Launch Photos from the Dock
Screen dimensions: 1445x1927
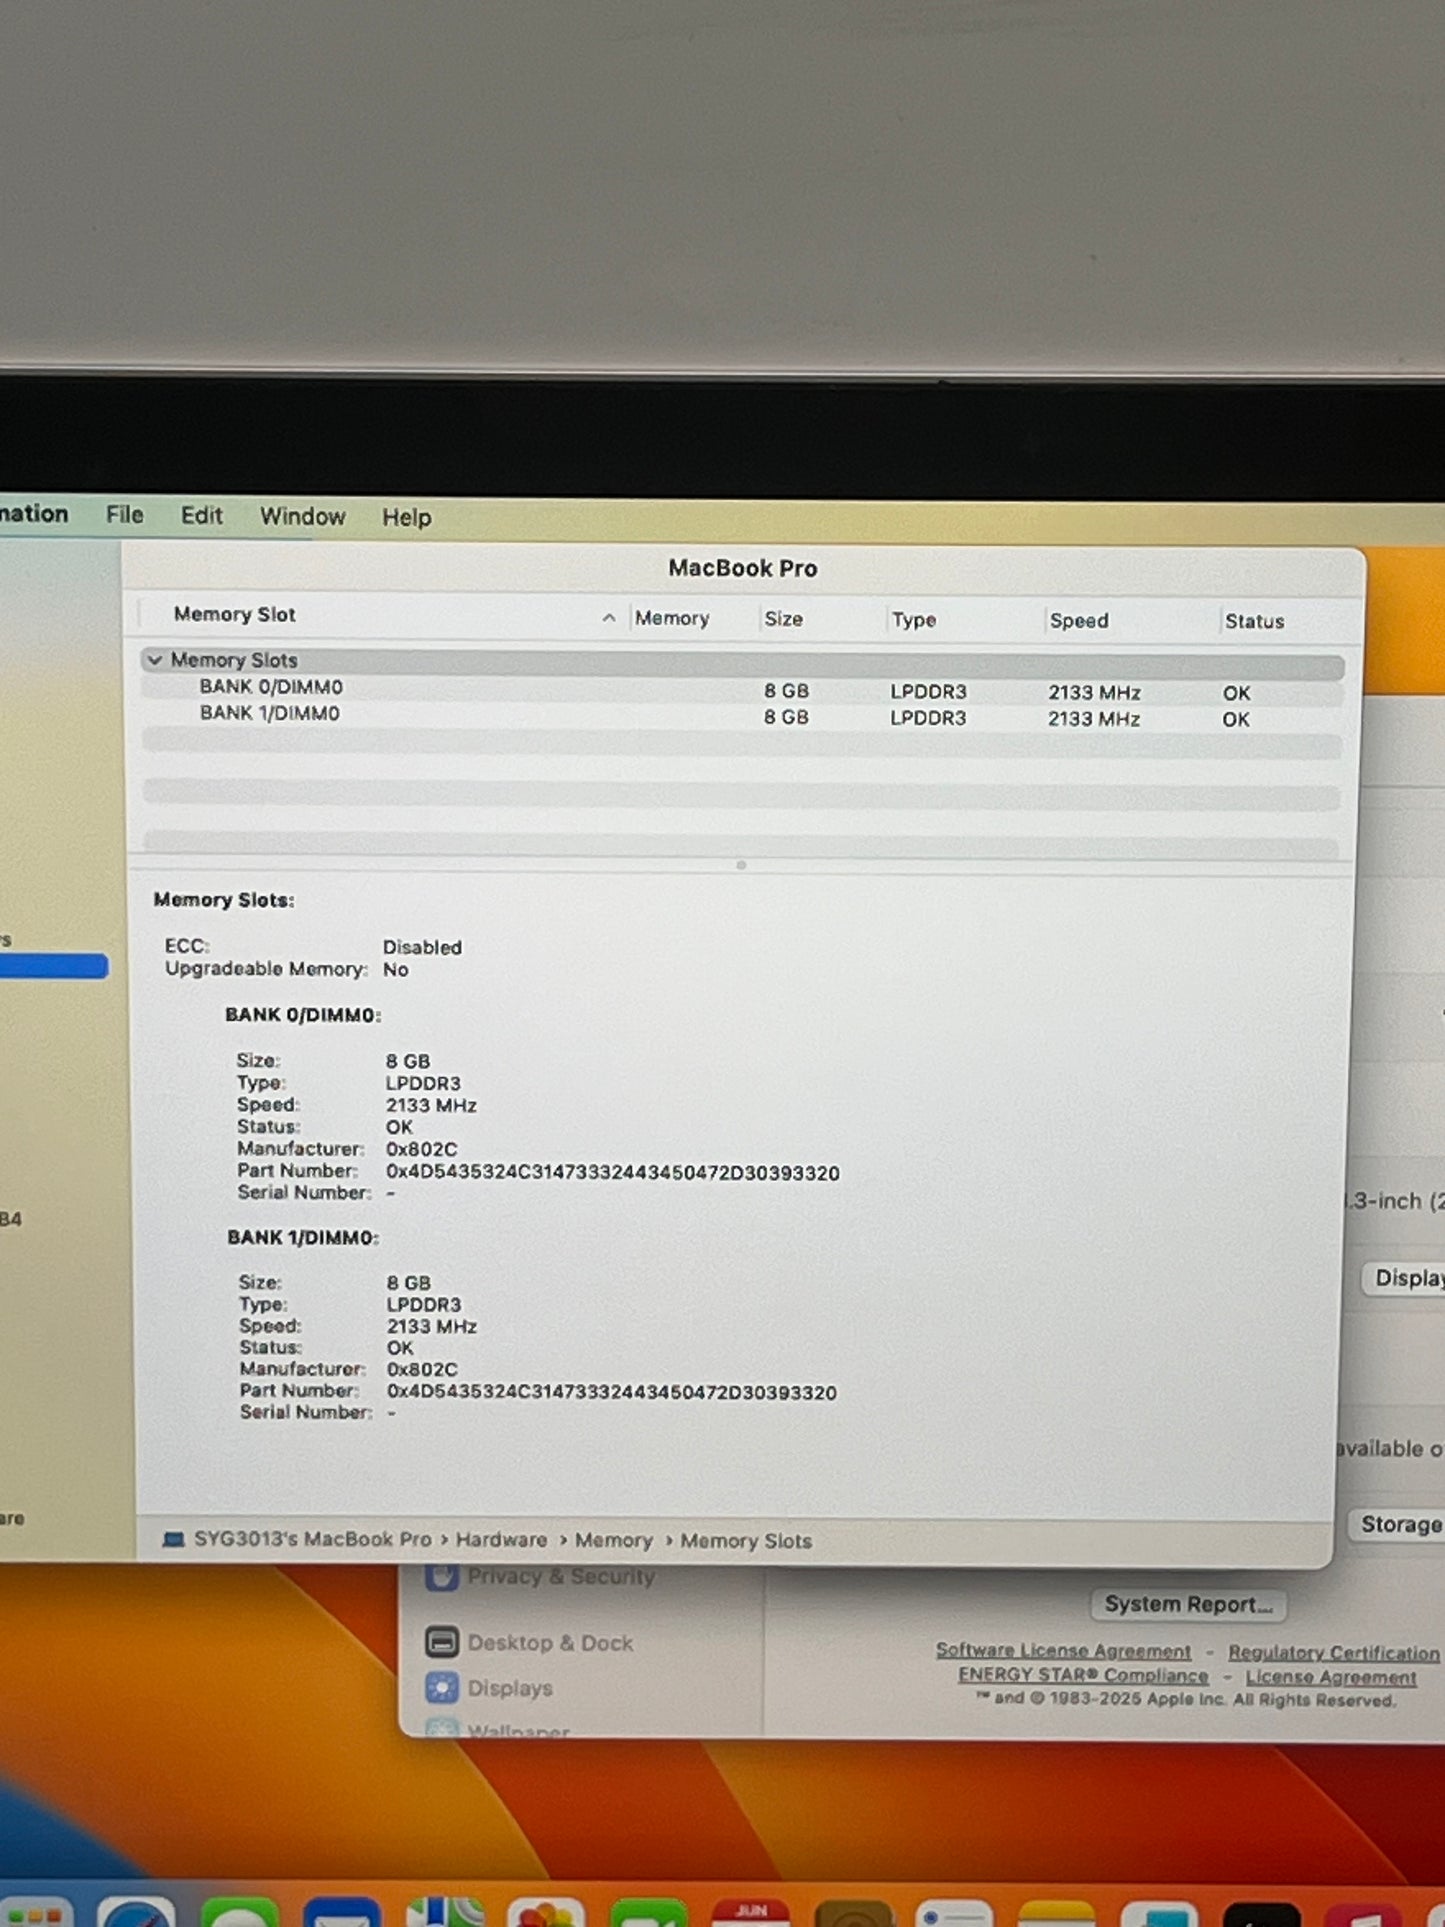coord(546,1912)
